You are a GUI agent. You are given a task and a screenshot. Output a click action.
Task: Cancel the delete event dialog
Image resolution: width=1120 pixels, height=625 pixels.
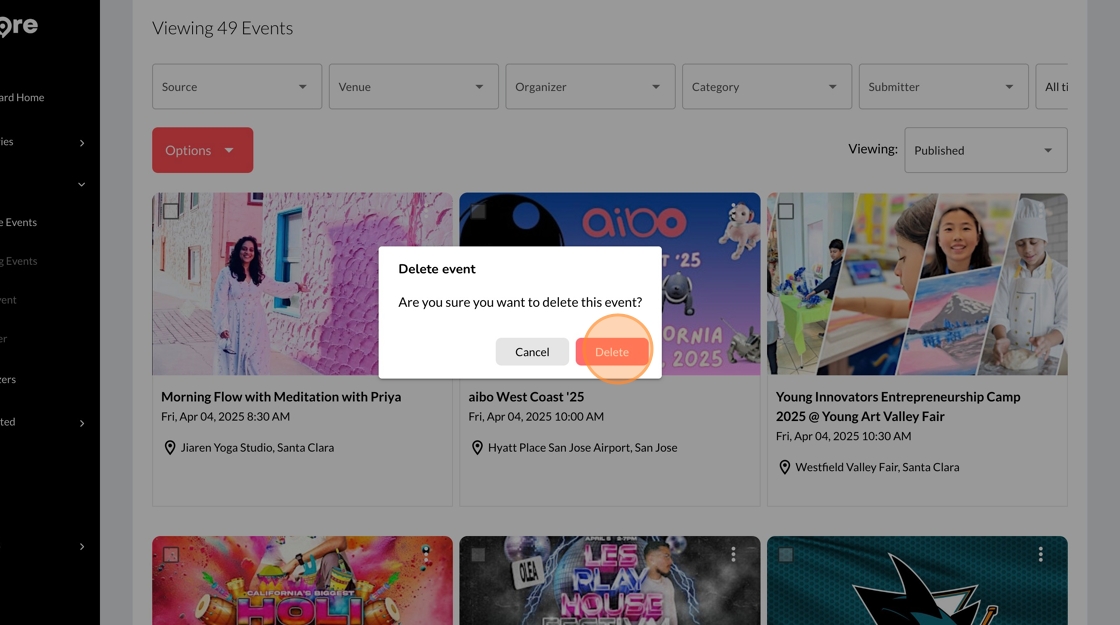(532, 351)
